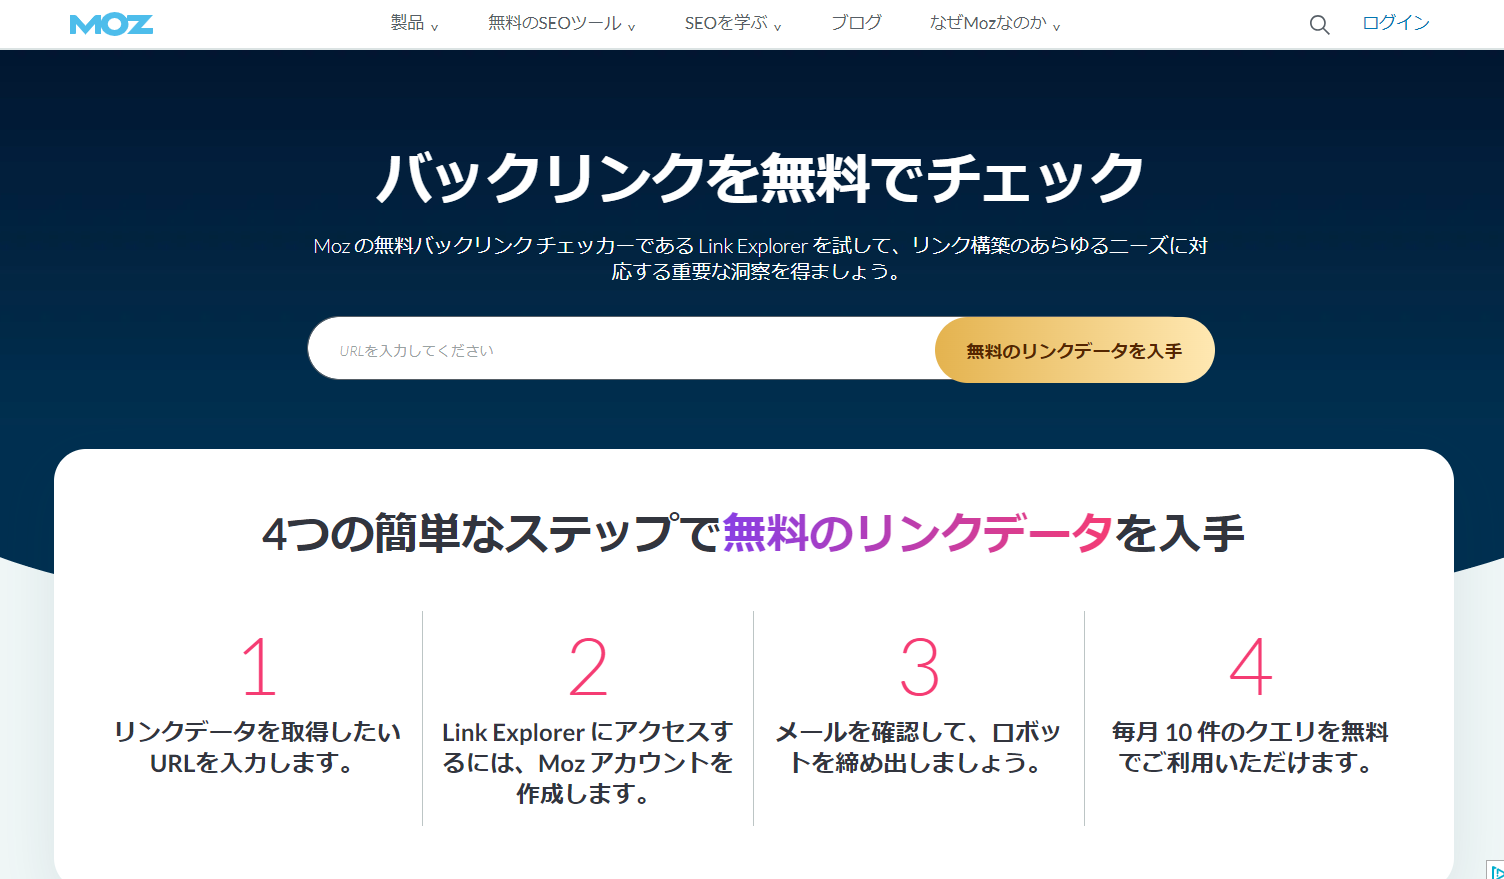Expand the 製品 menu

pyautogui.click(x=414, y=23)
